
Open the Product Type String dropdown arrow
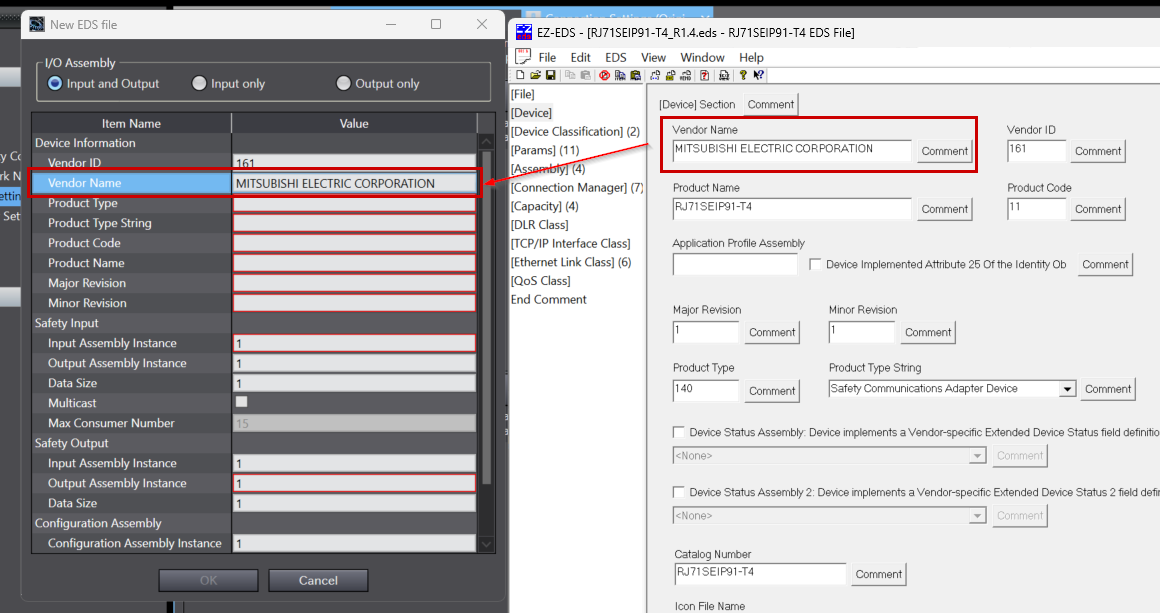1067,389
